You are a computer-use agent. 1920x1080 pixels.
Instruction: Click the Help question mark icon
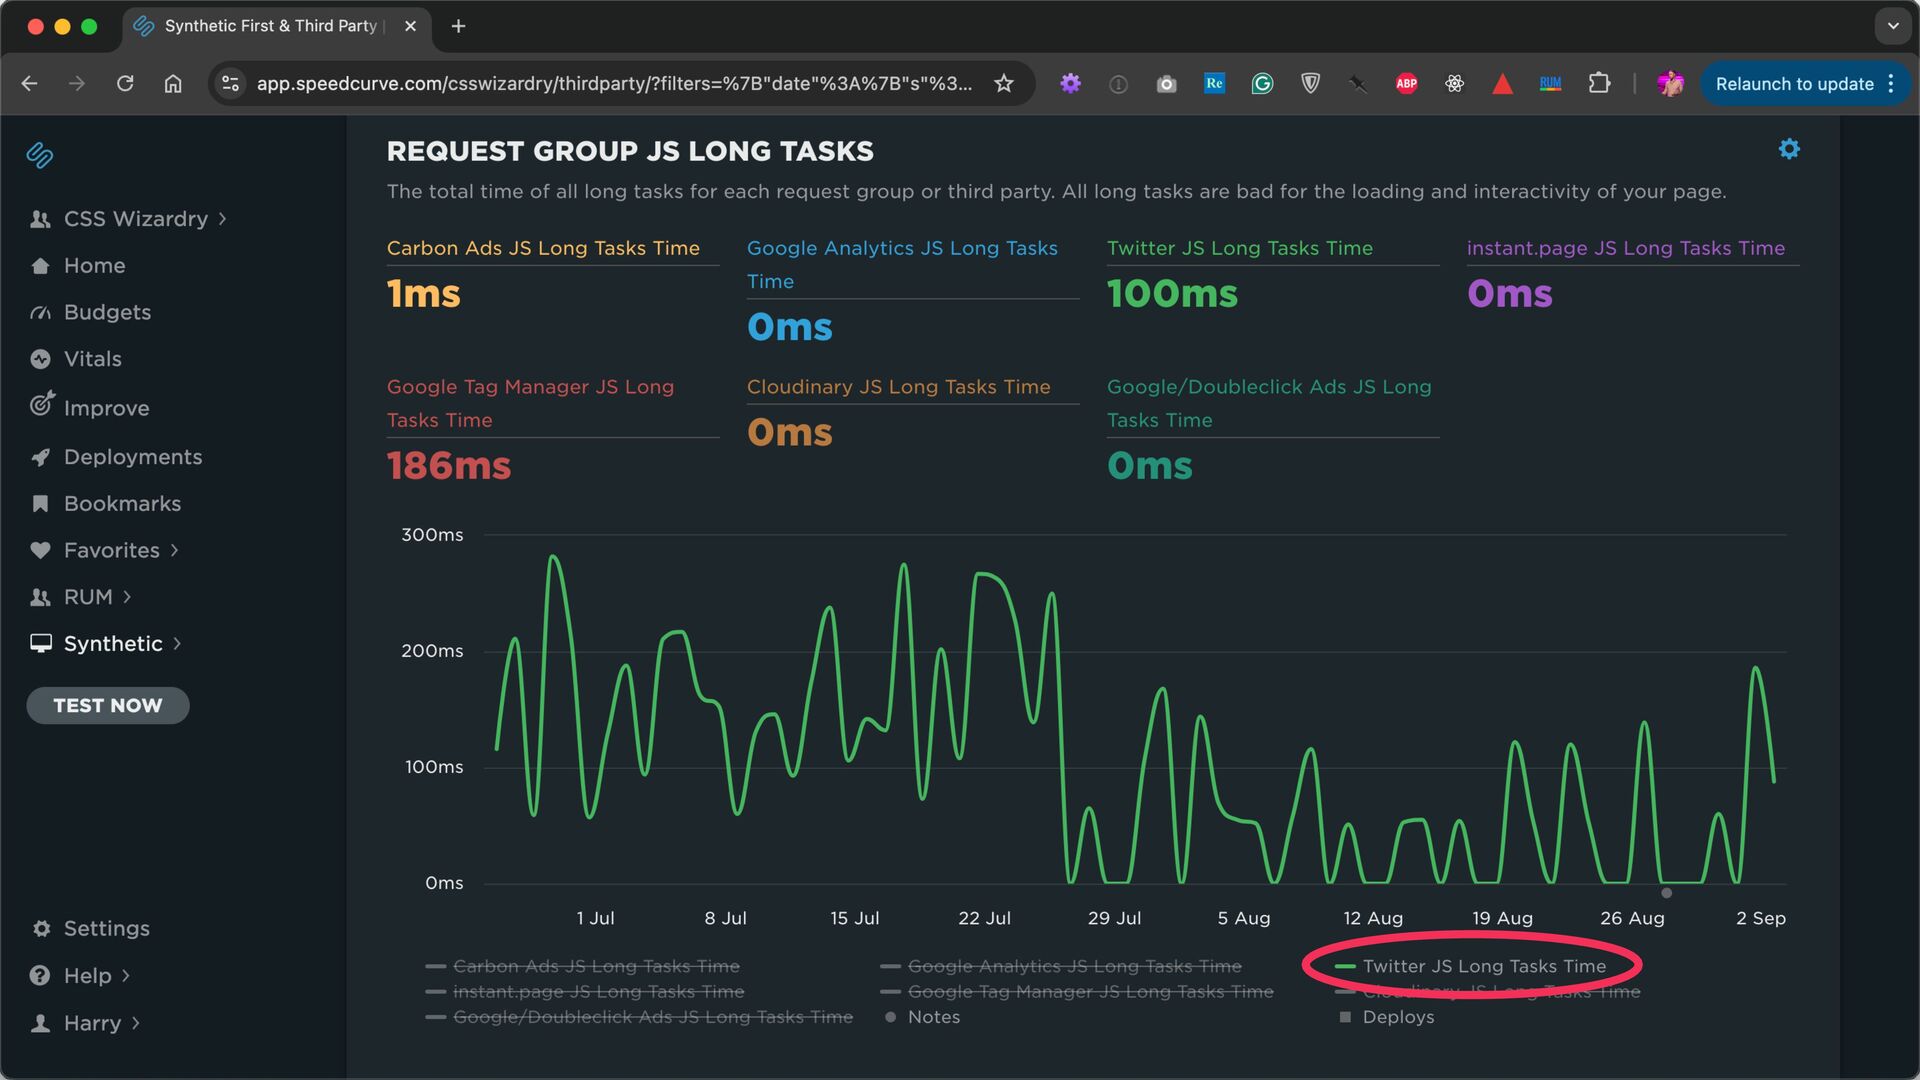tap(40, 976)
